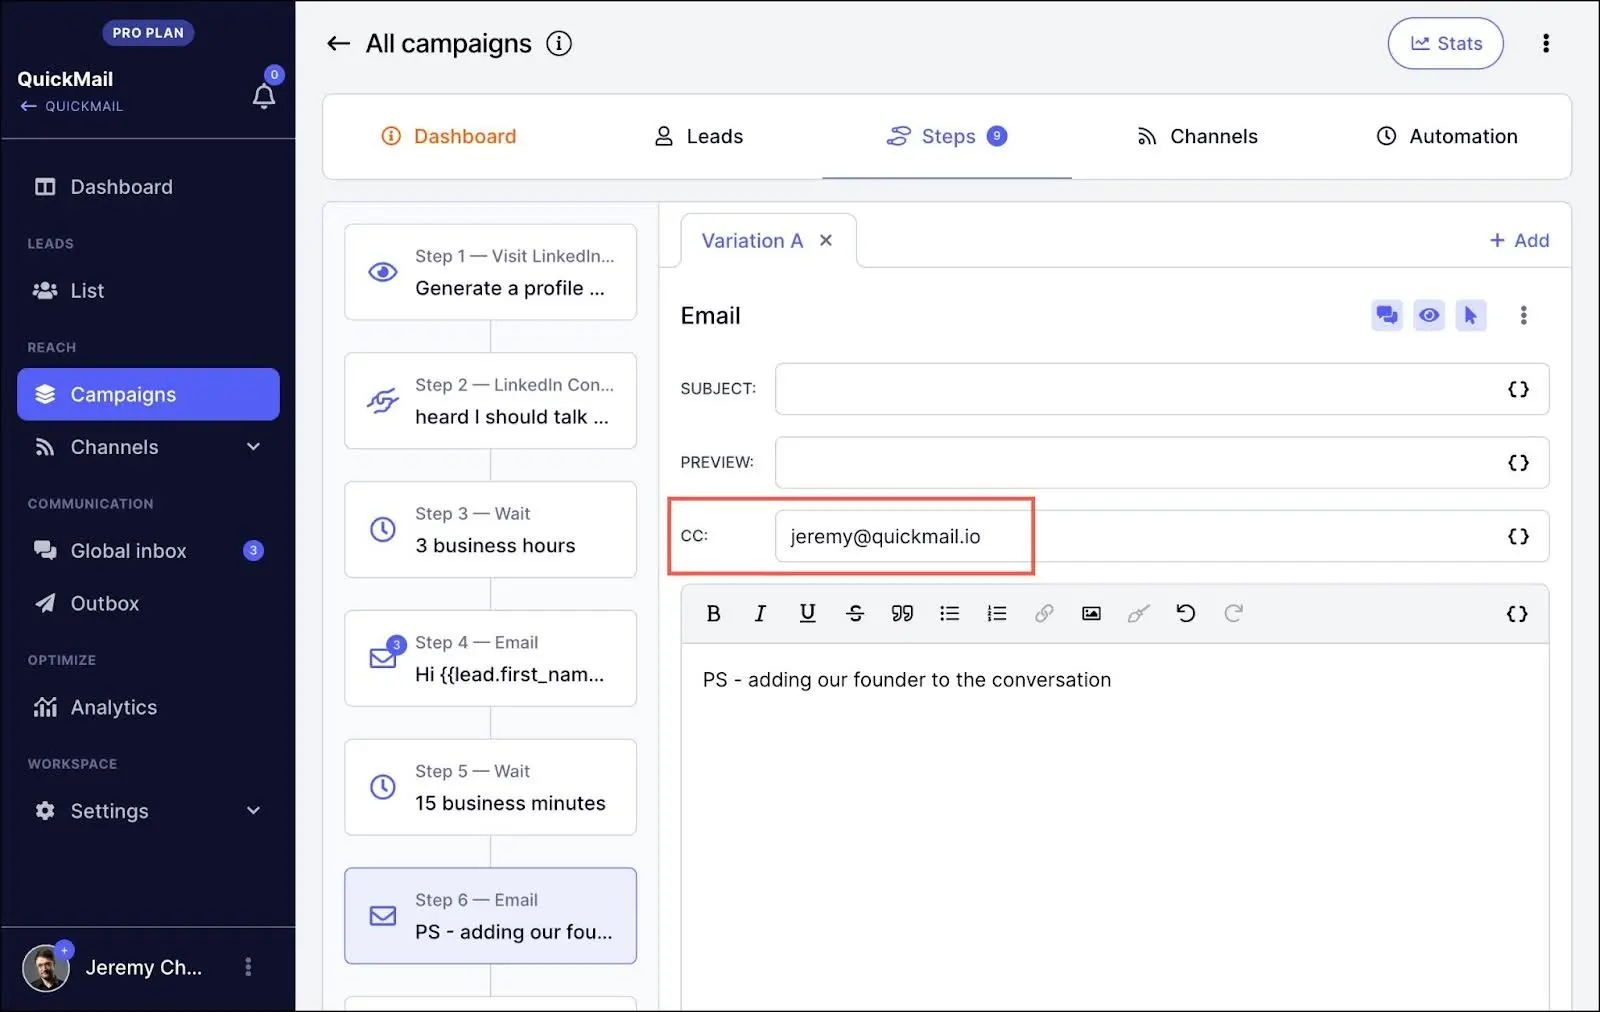Insert a blockquote in the email

tap(902, 613)
